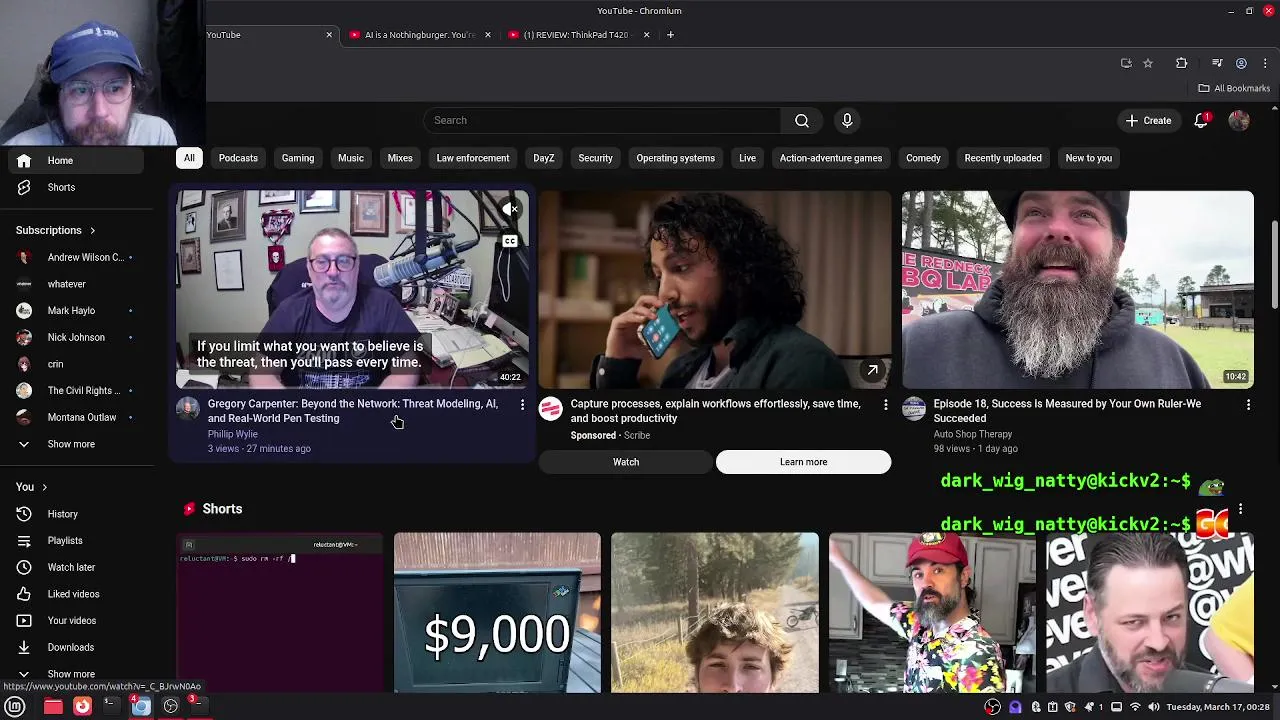Open the Chromium extensions puzzle icon
Image resolution: width=1280 pixels, height=720 pixels.
1181,63
